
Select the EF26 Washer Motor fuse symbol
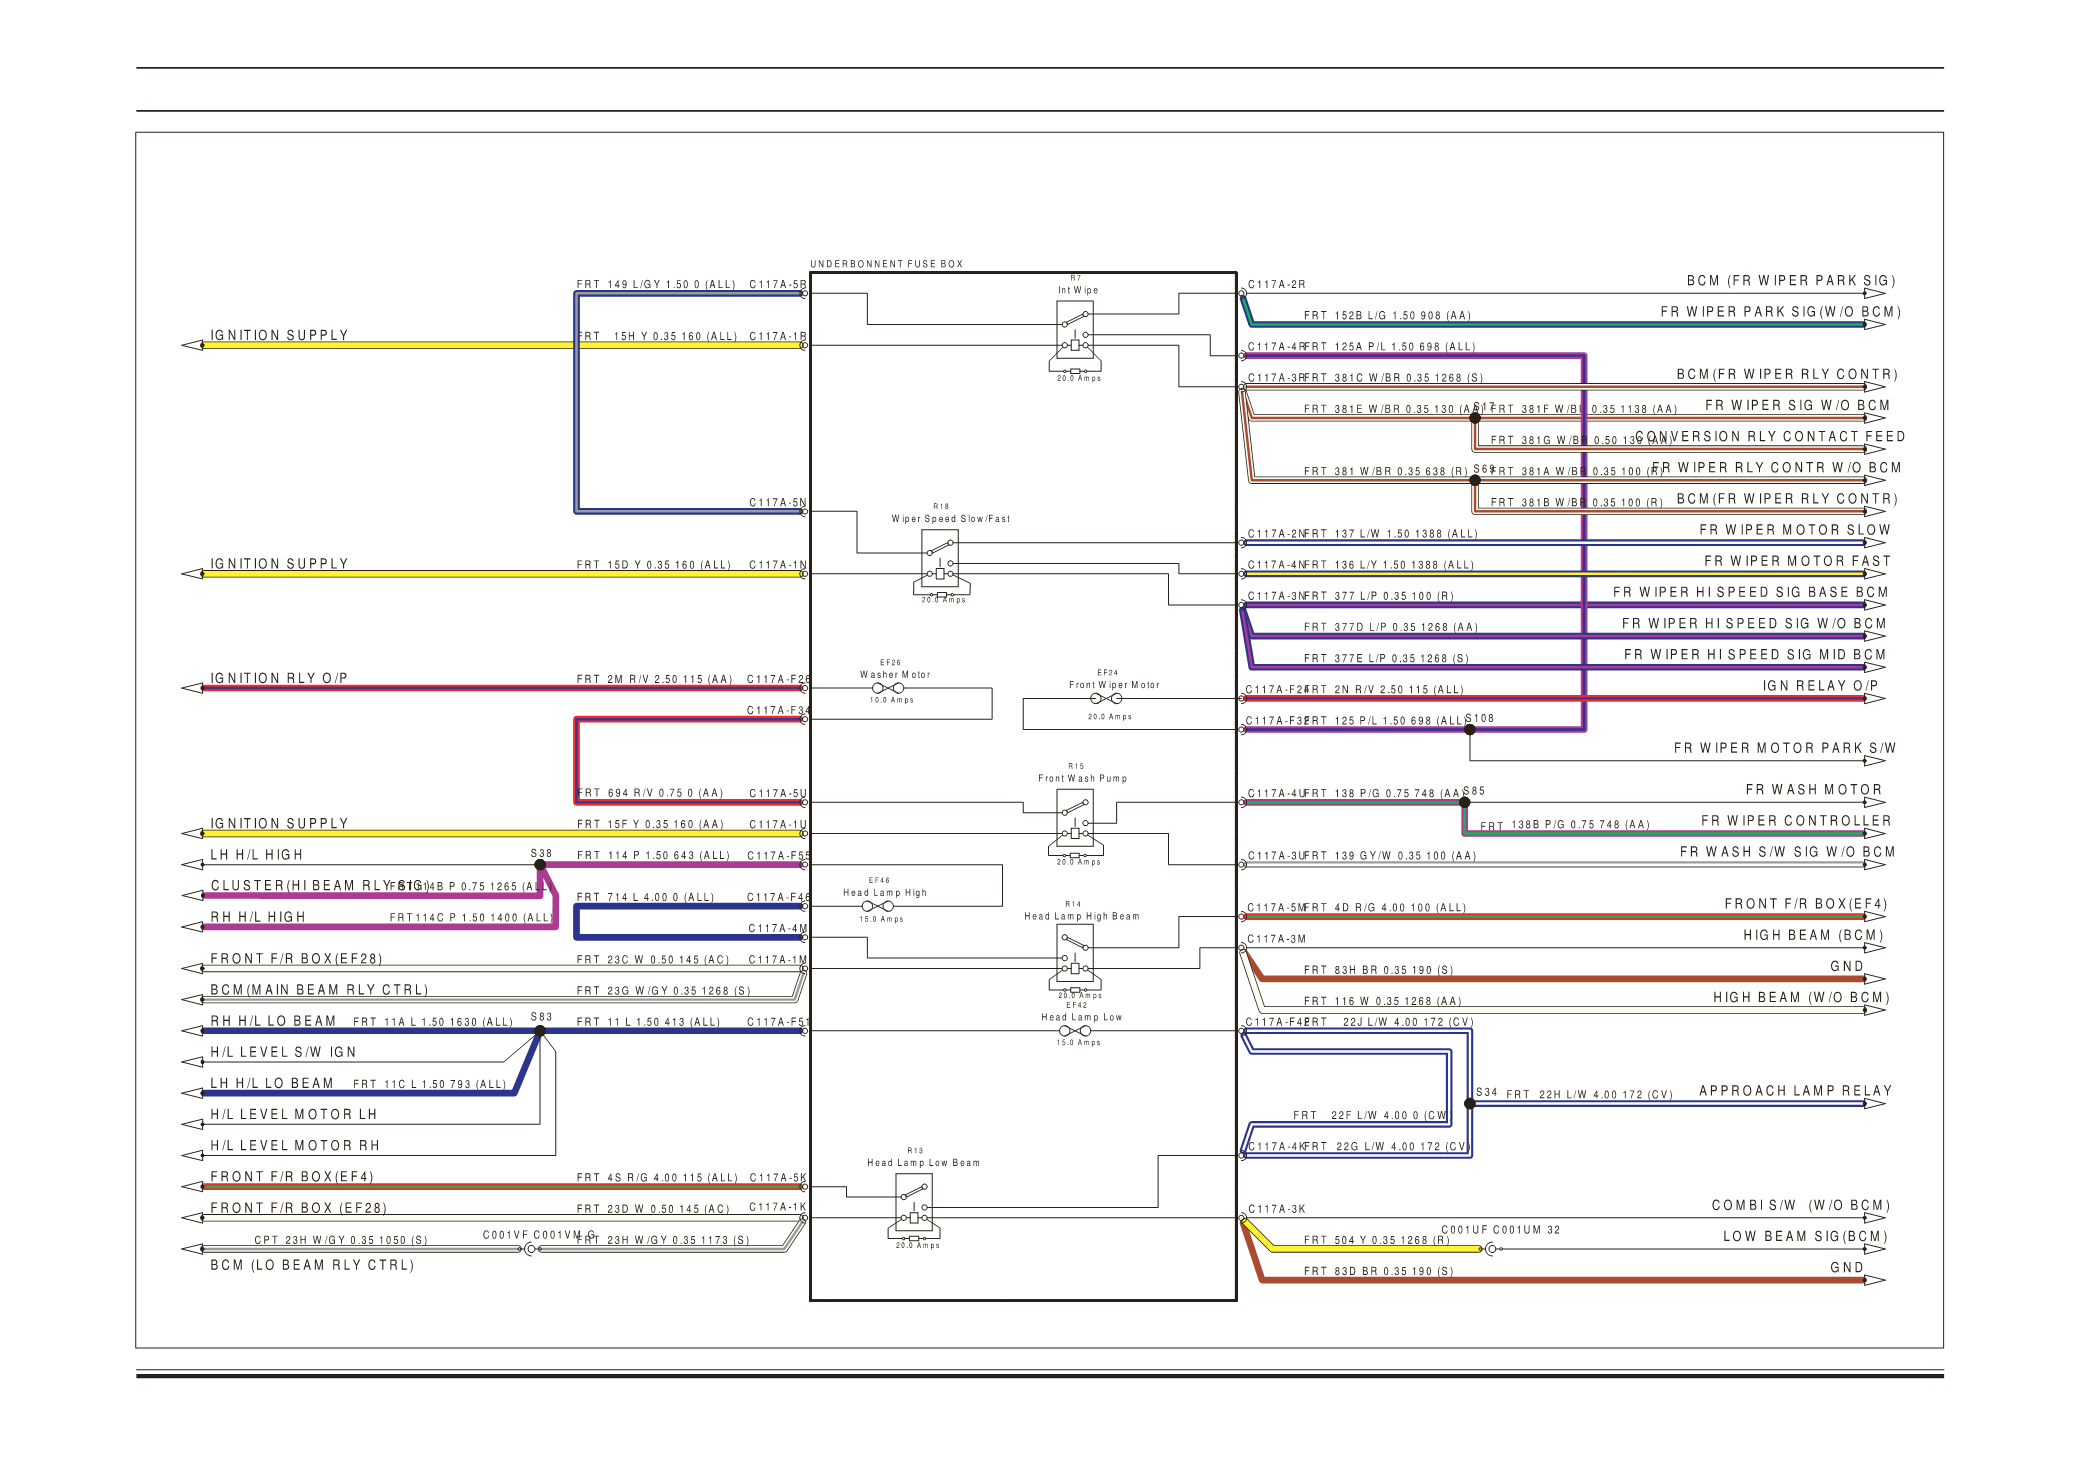point(889,688)
